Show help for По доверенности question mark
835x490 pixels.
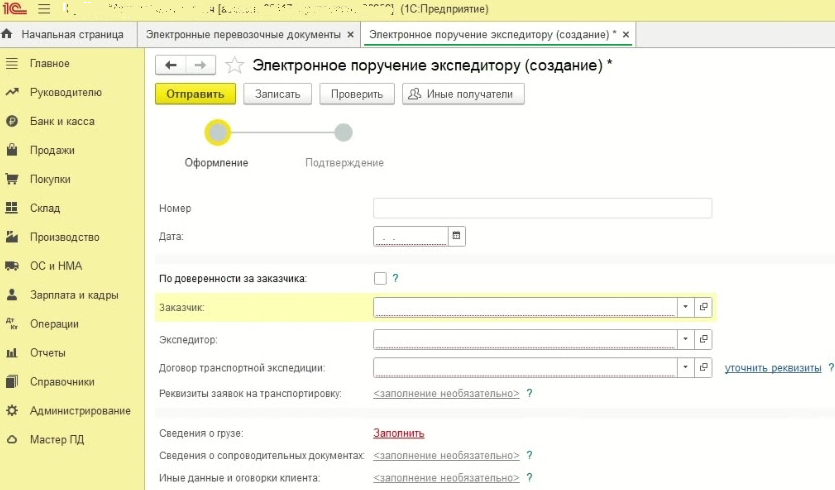coord(395,278)
